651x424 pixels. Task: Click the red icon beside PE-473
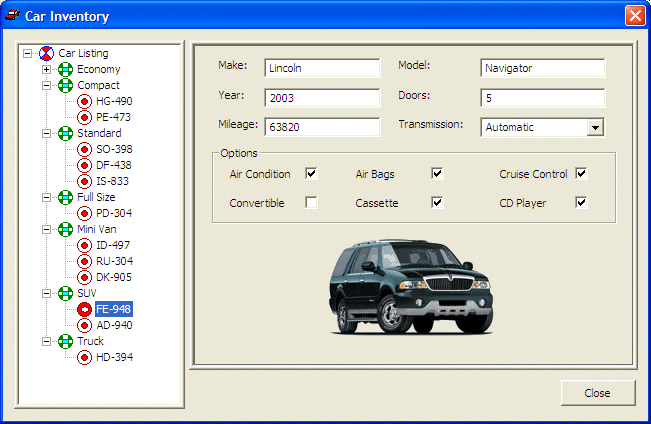[84, 118]
